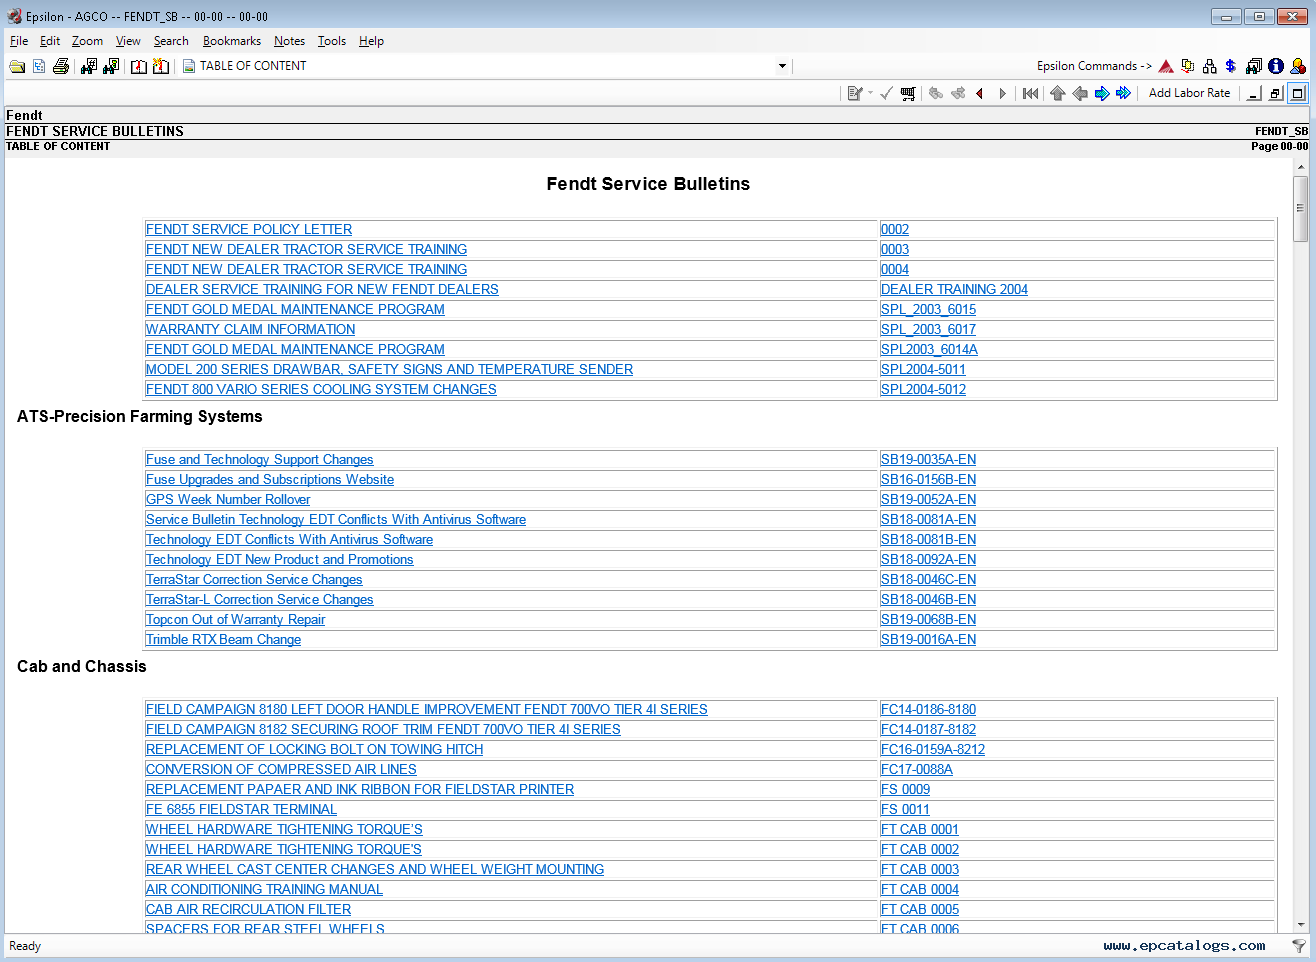Screen dimensions: 1316x962
Task: Click the maximize pane icon after Add Labor Rate
Action: coord(1298,93)
